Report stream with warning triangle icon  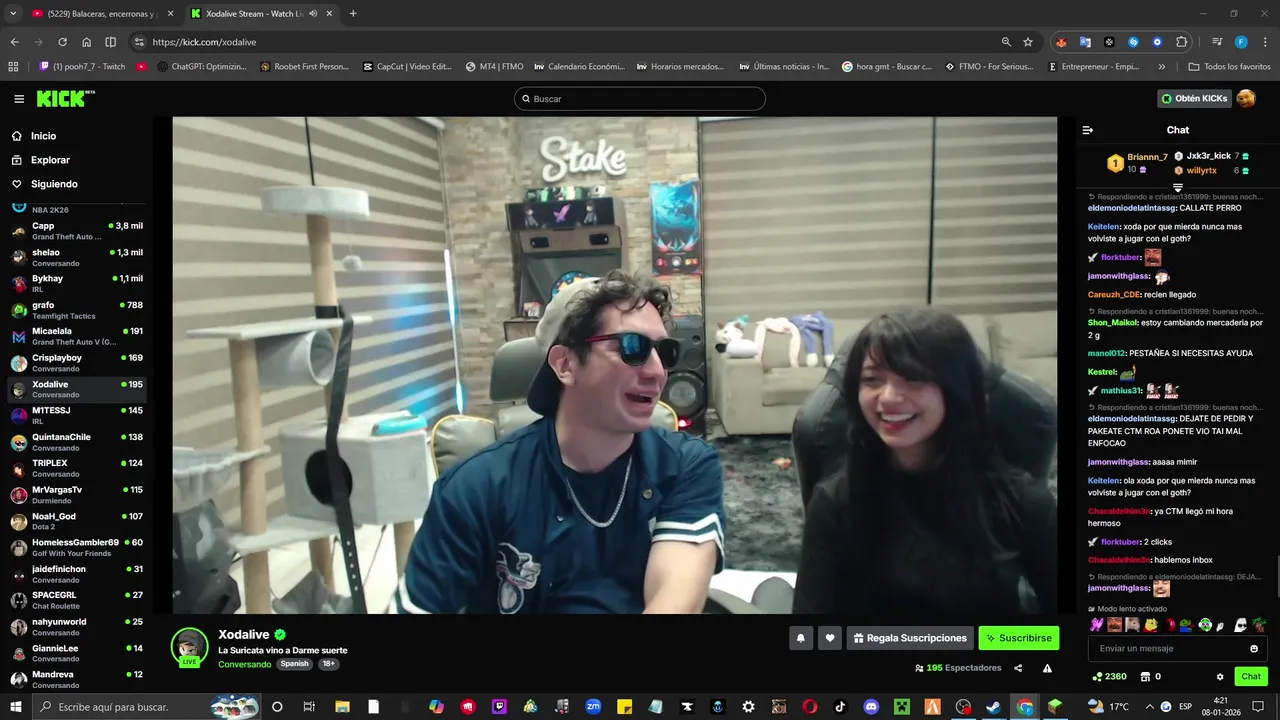[1047, 668]
